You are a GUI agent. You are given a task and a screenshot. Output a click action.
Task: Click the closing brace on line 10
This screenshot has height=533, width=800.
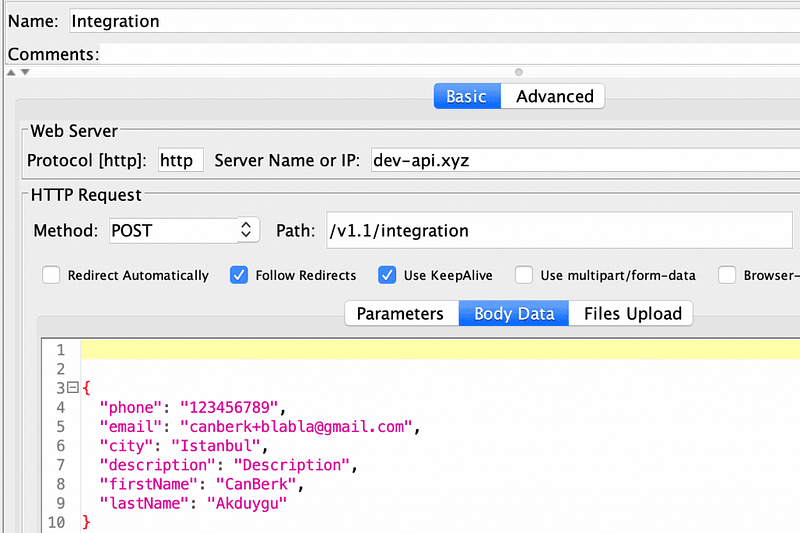point(86,522)
